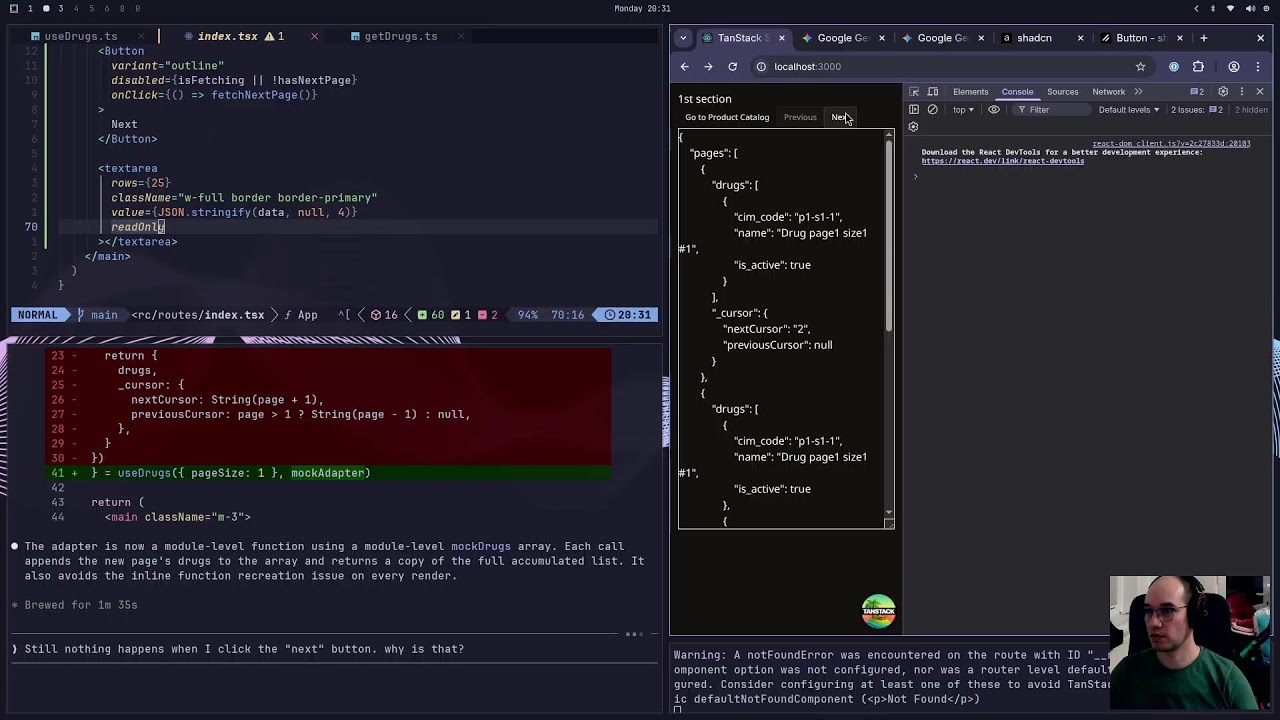This screenshot has height=720, width=1280.
Task: Open the browser tab search dropdown
Action: (x=683, y=38)
